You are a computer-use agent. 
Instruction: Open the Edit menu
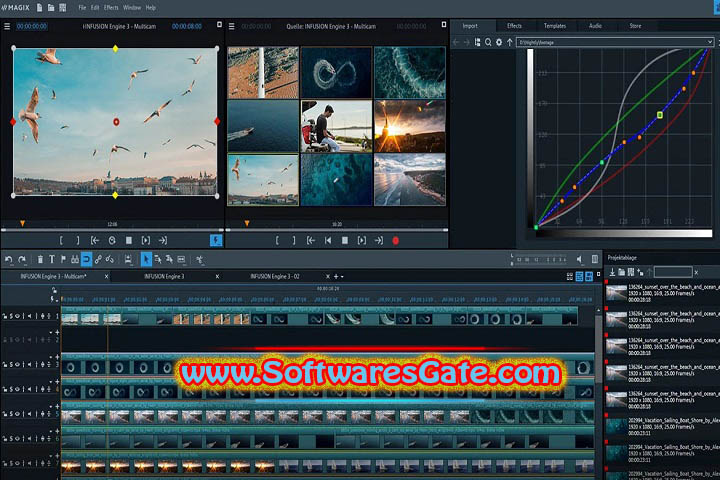tap(95, 8)
